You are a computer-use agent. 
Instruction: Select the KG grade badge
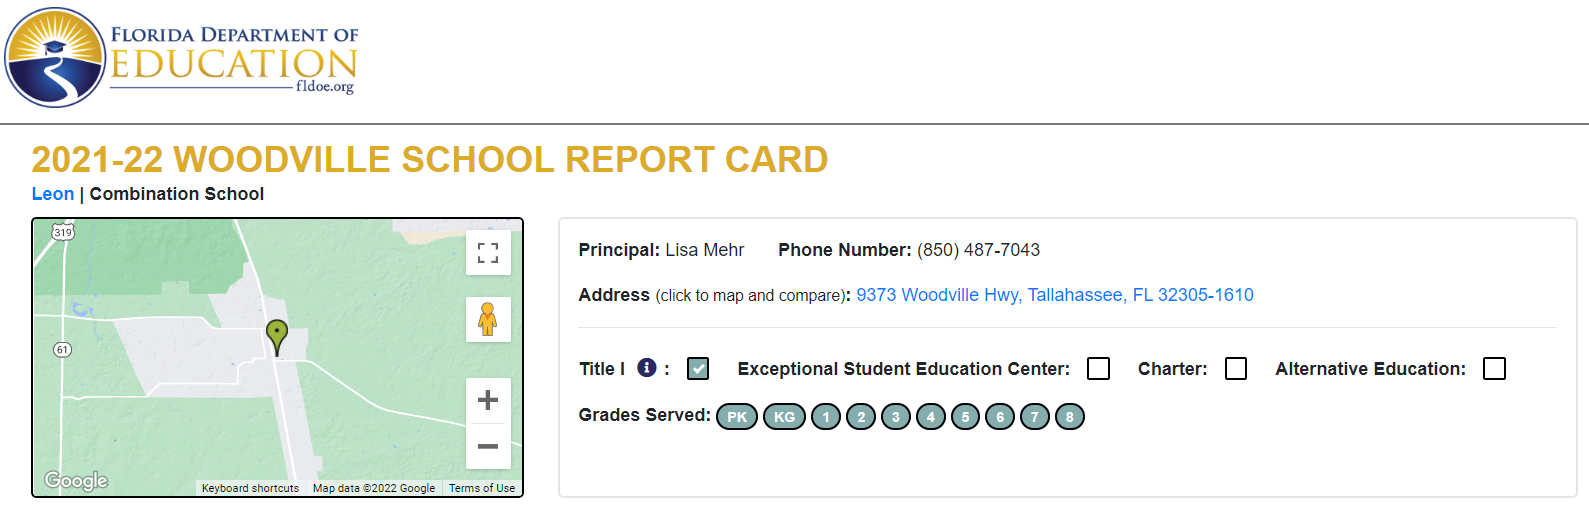pyautogui.click(x=785, y=417)
